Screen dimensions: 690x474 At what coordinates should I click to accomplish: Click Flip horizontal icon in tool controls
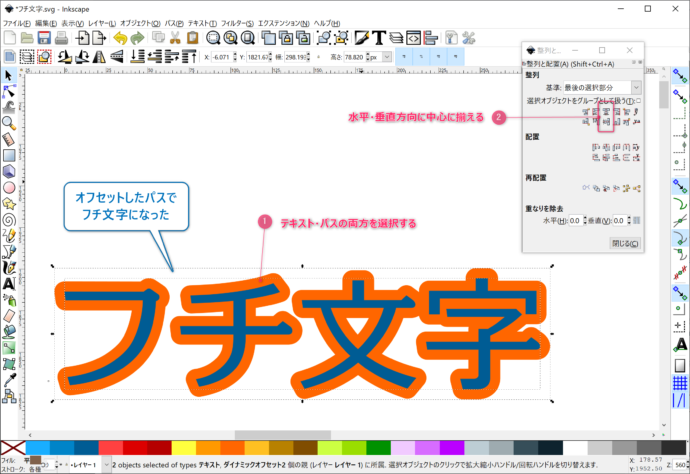point(99,57)
